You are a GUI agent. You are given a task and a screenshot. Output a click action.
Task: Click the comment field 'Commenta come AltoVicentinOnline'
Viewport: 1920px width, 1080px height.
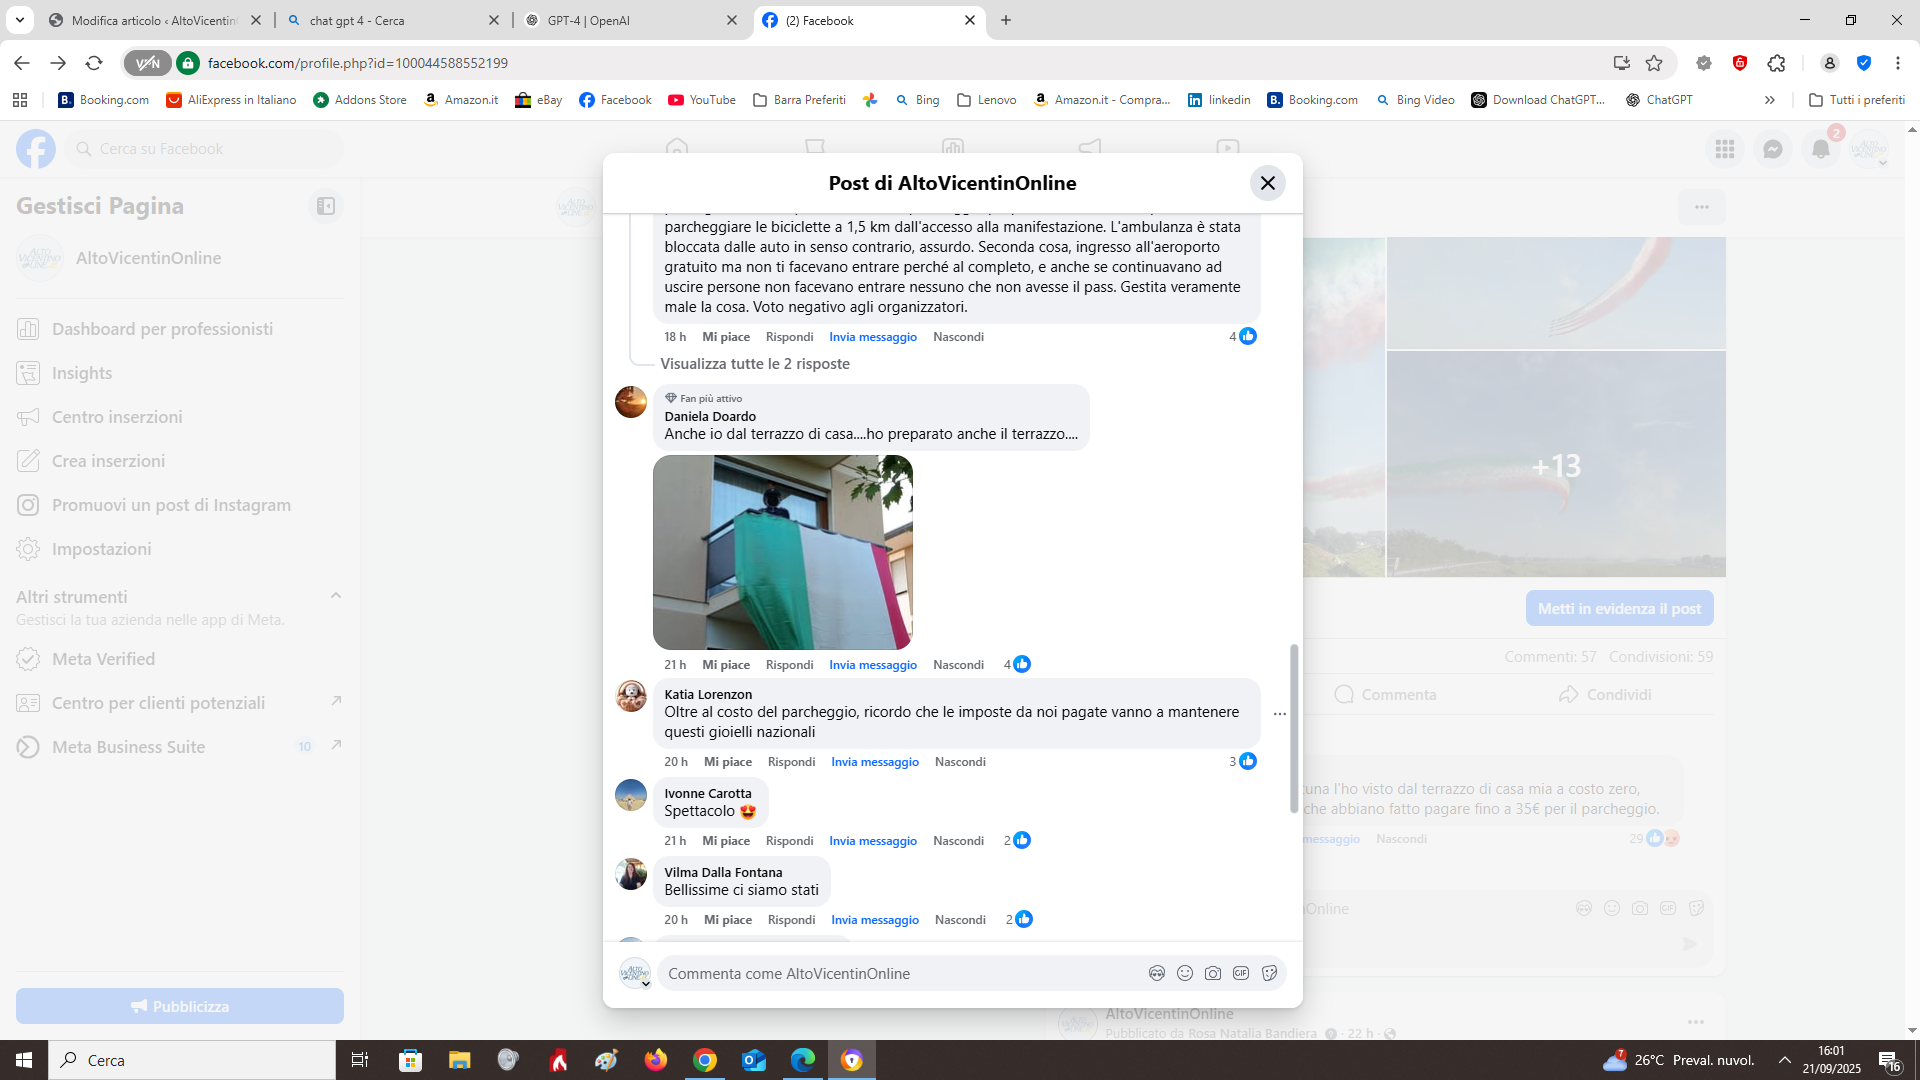(900, 973)
